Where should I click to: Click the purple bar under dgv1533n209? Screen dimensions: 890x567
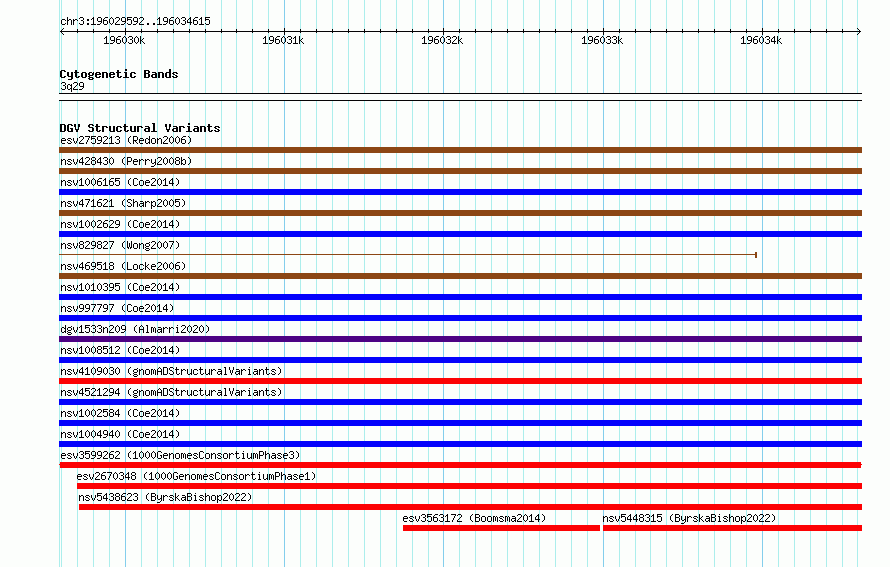click(460, 339)
